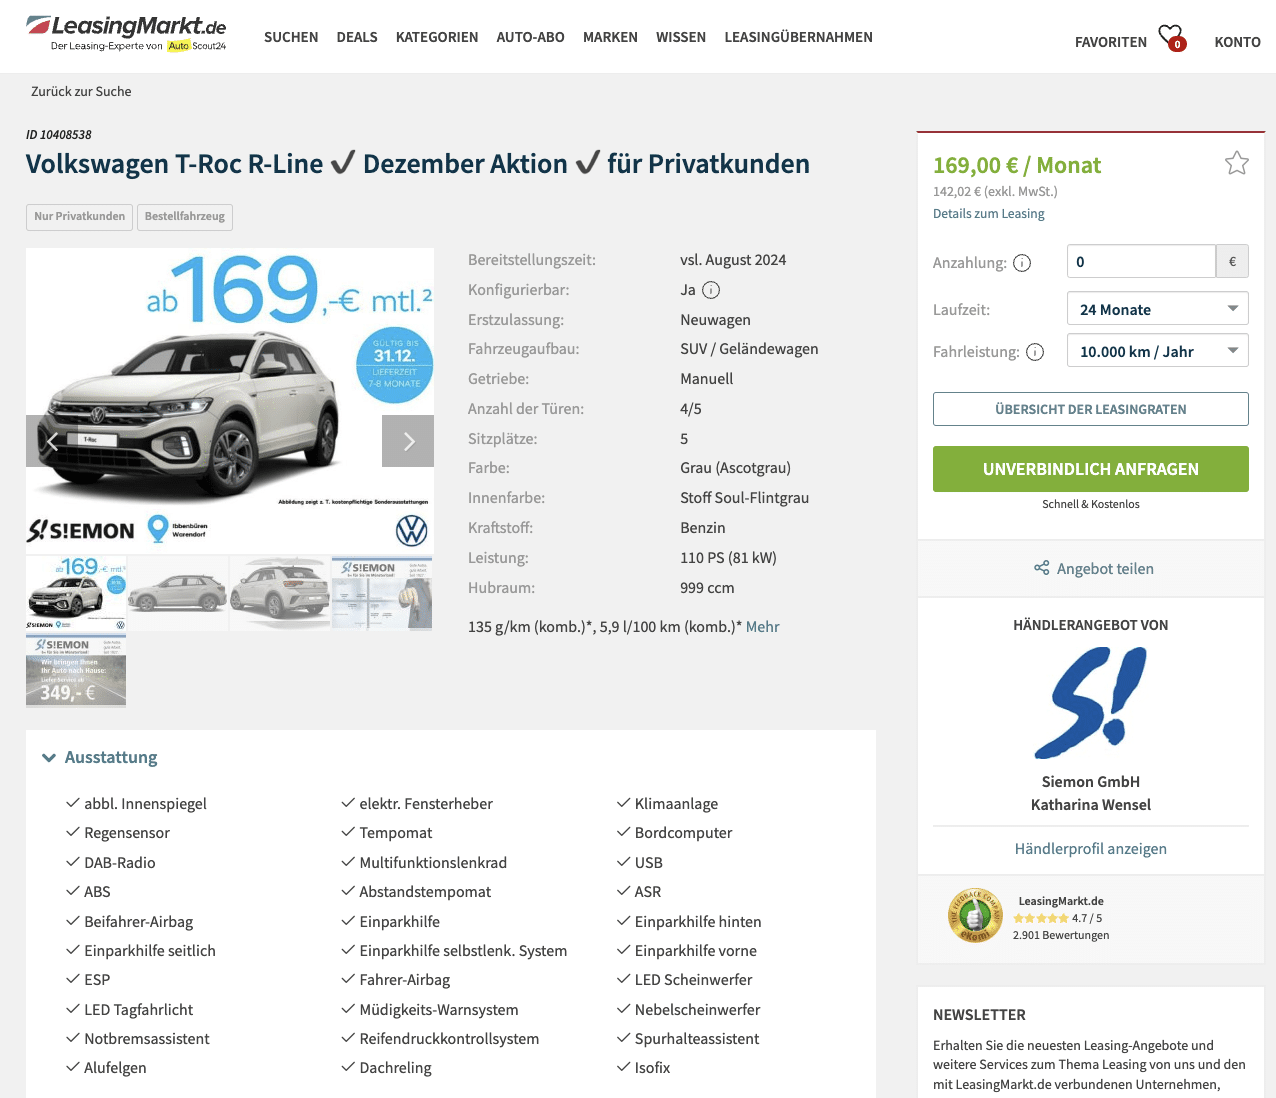Click NEWSLETTER heading
The width and height of the screenshot is (1276, 1098).
pos(979,1014)
